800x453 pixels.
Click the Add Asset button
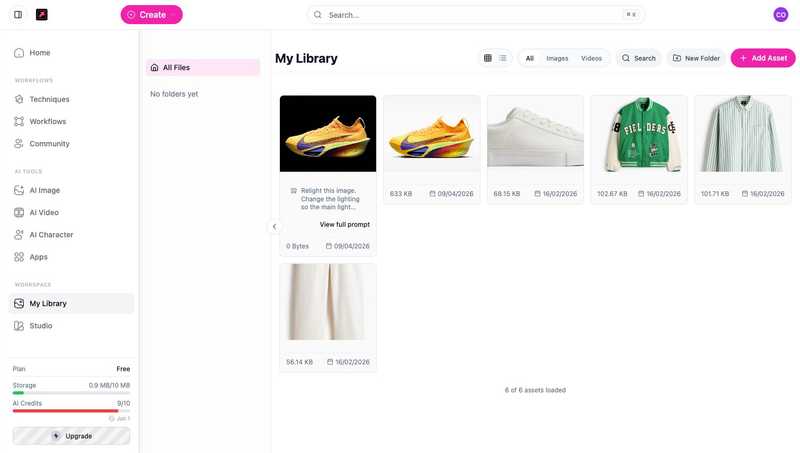pos(763,58)
